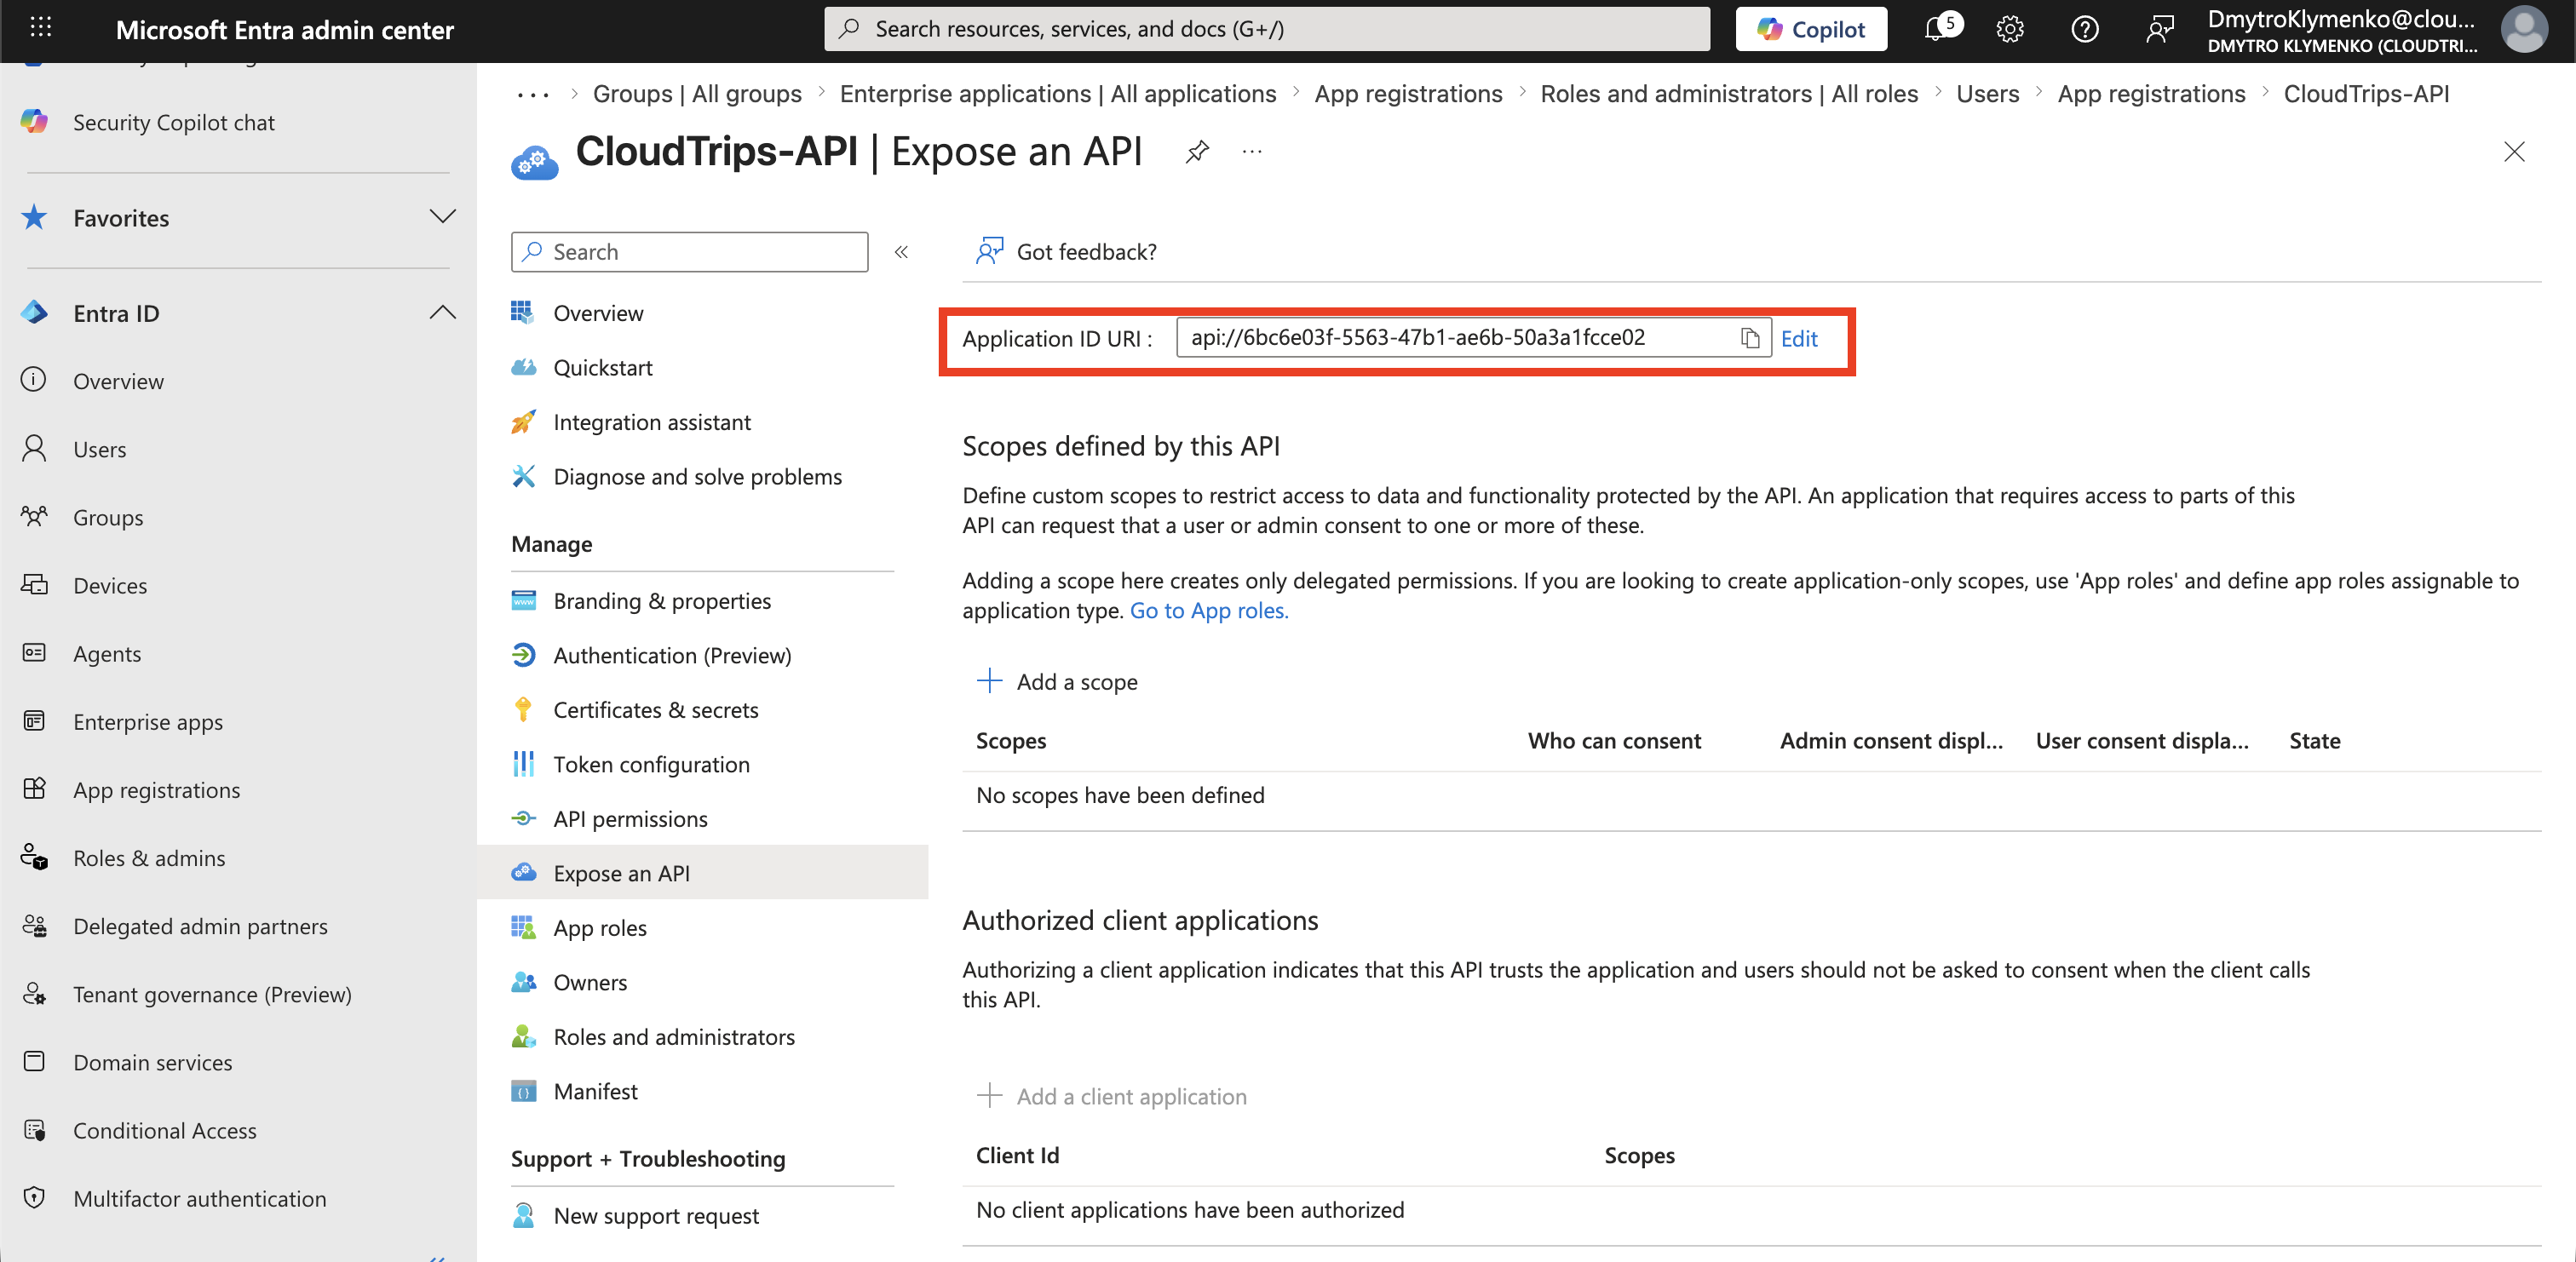This screenshot has height=1262, width=2576.
Task: Open settings gear icon
Action: click(2009, 29)
